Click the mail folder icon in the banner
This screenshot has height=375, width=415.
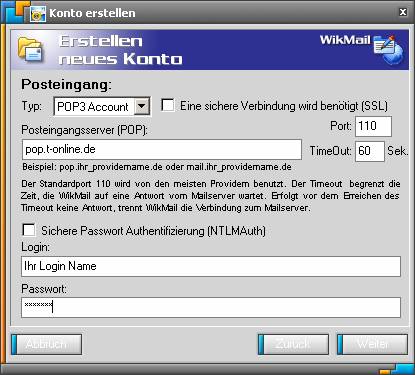click(x=31, y=50)
